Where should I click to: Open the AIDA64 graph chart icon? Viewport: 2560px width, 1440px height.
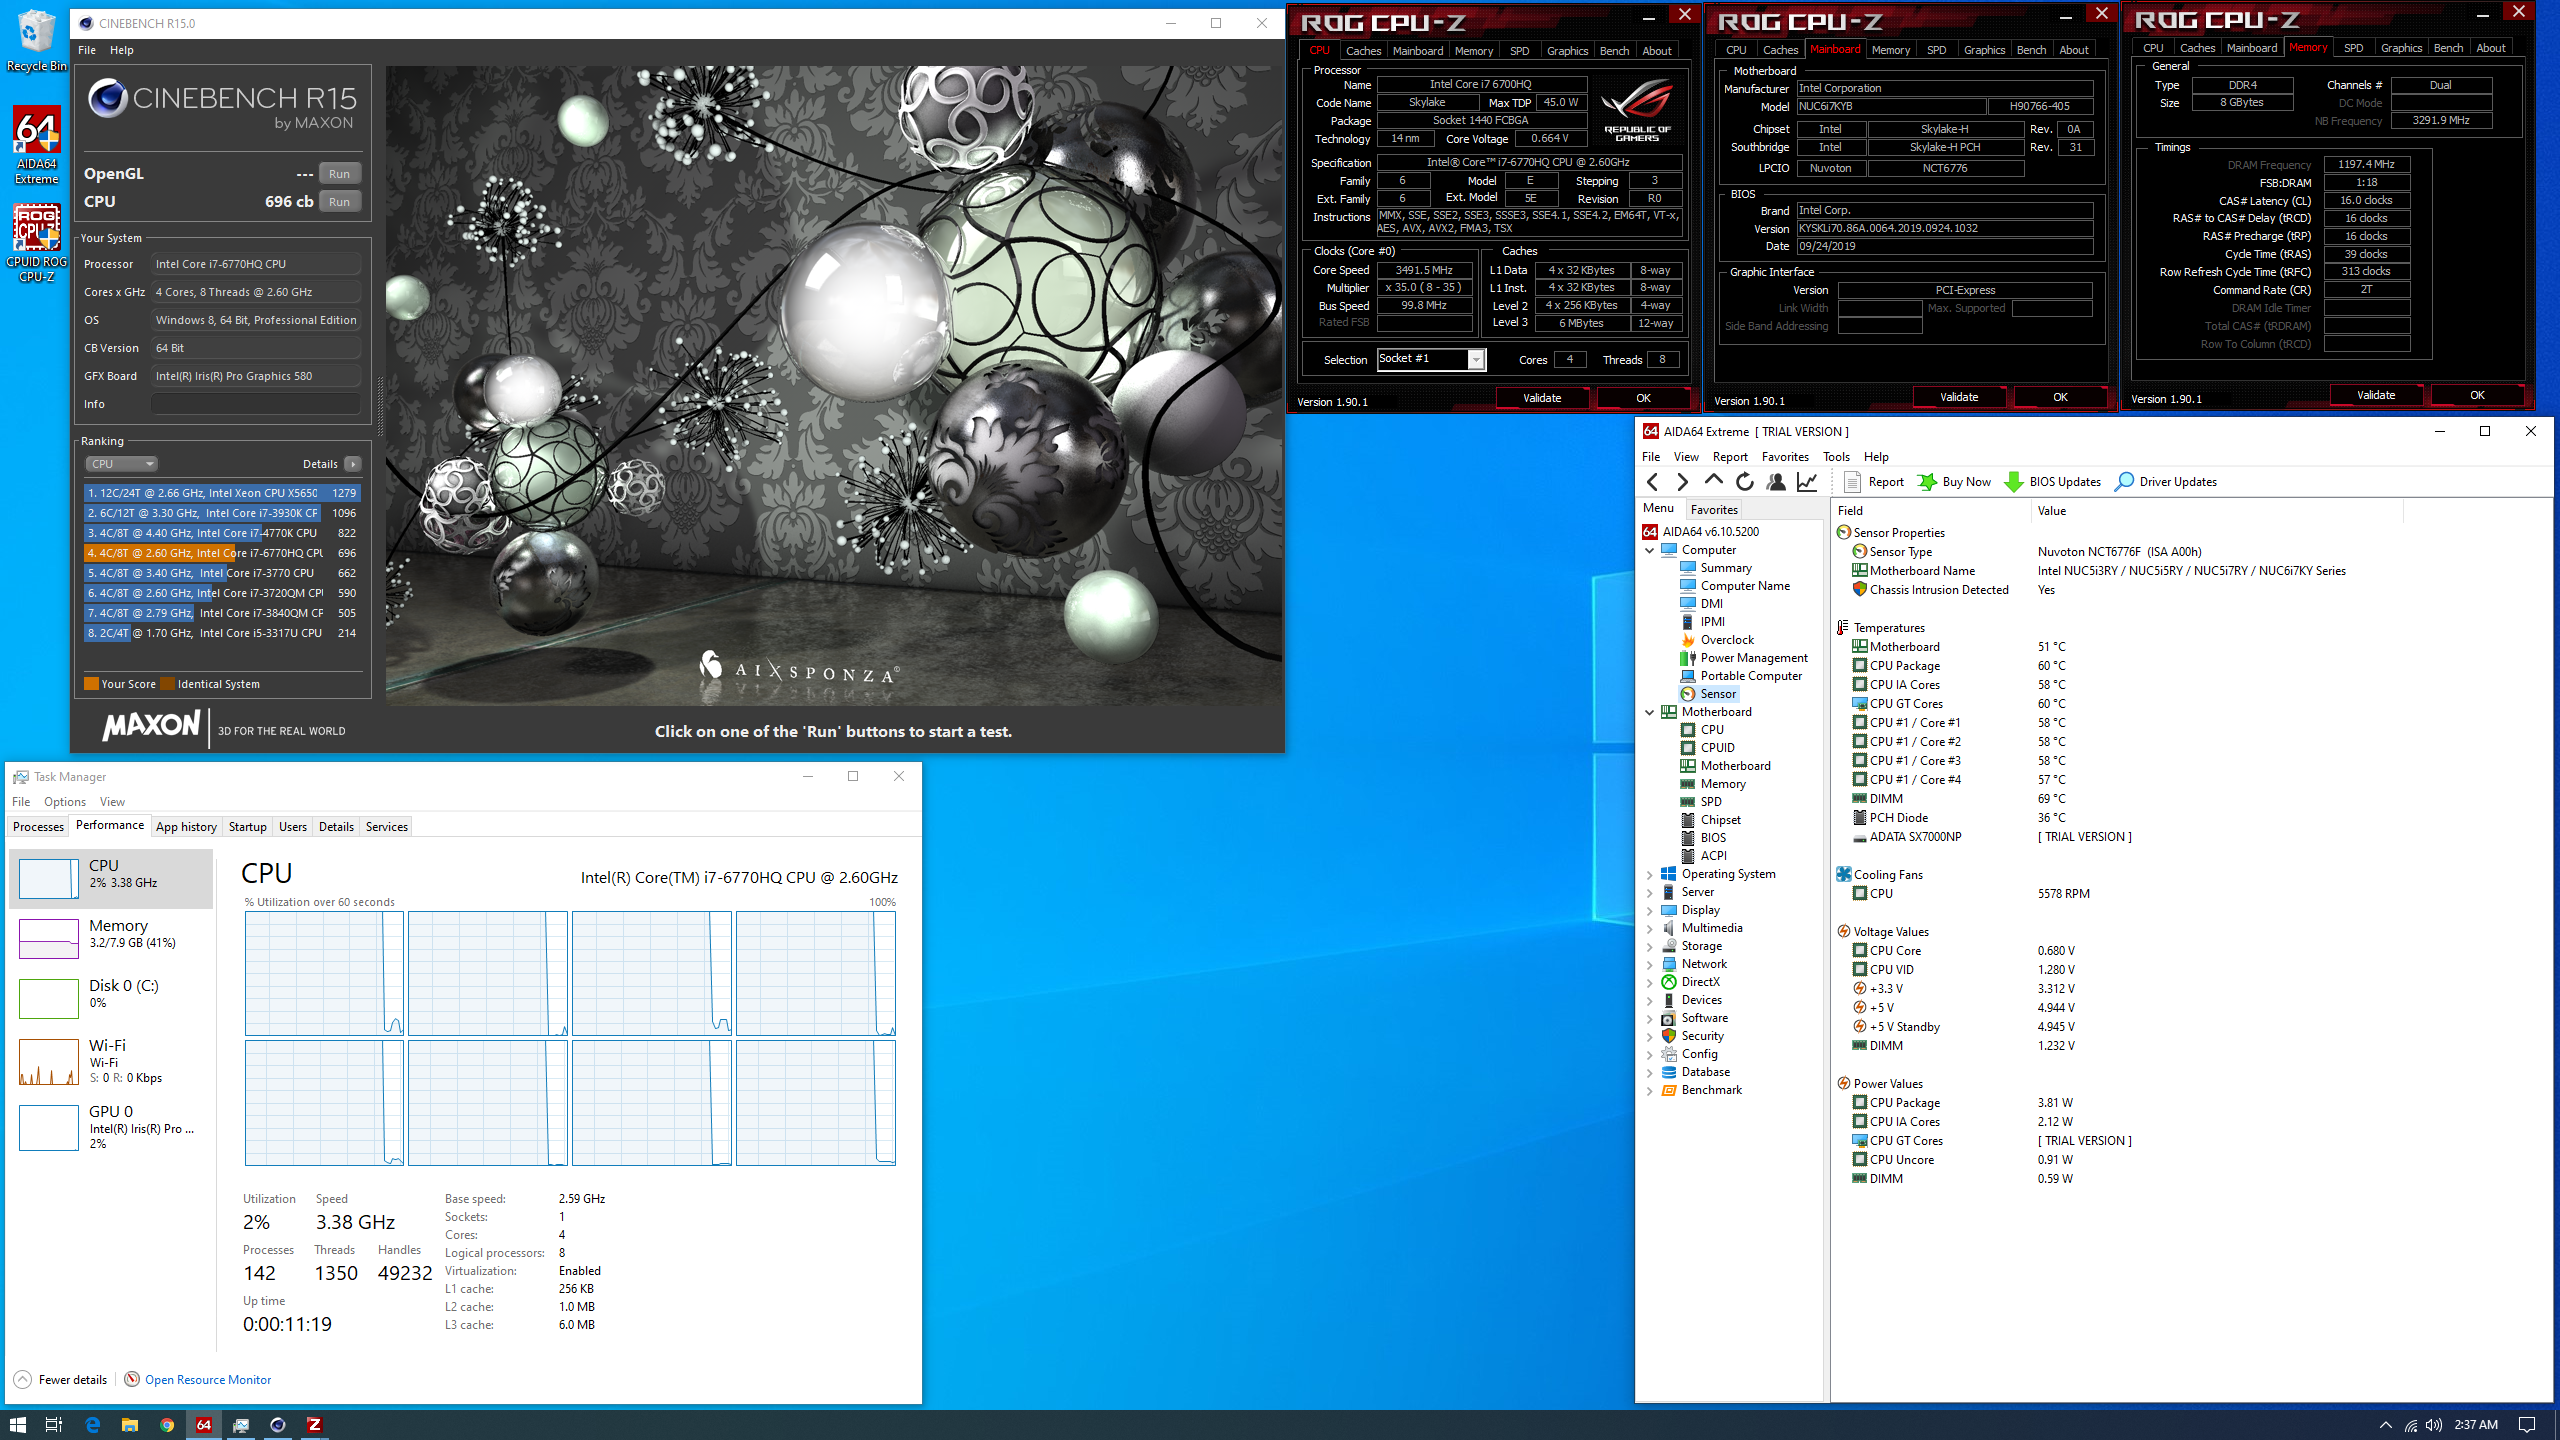(1807, 482)
